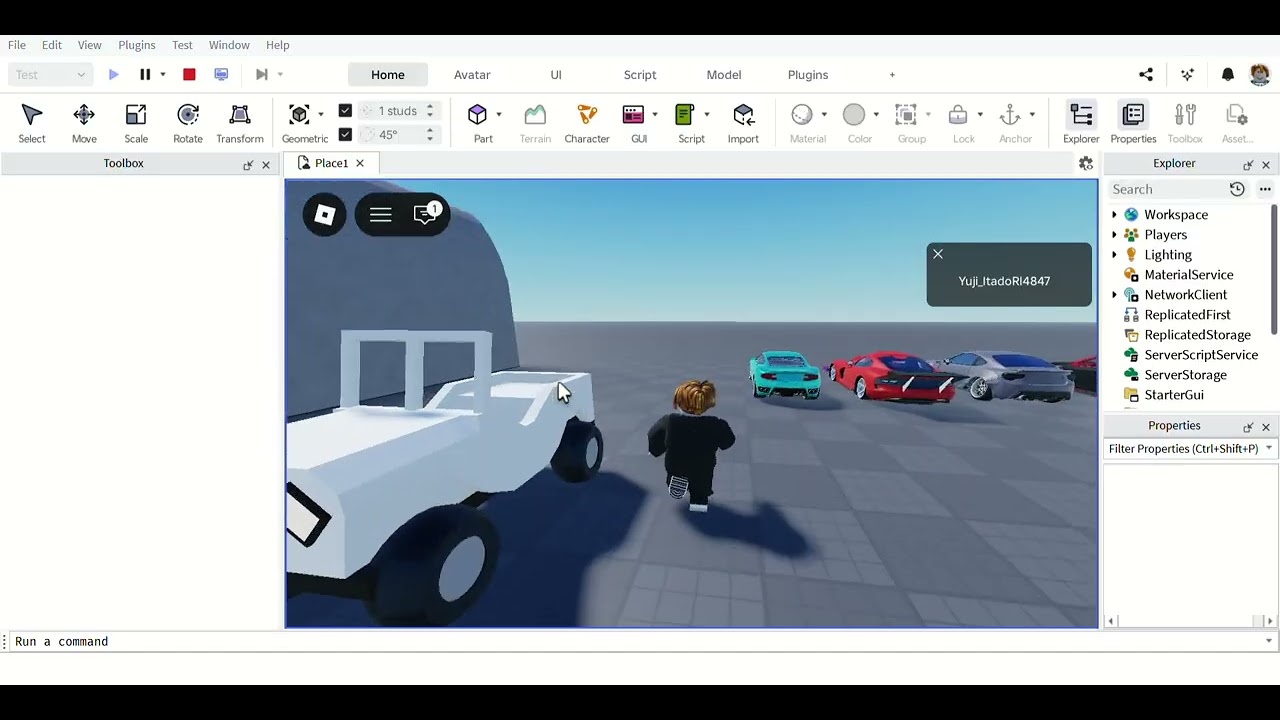Click the user avatar icon
The image size is (1280, 720).
pyautogui.click(x=1260, y=75)
